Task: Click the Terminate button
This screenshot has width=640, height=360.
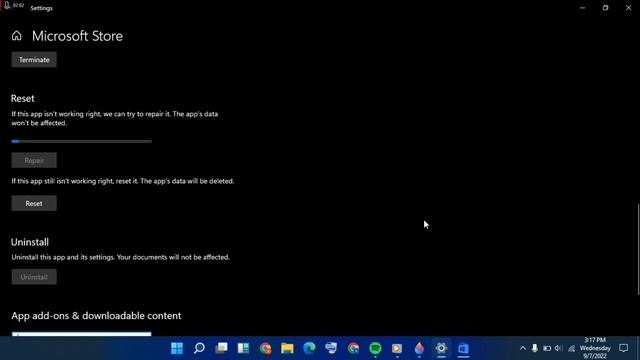Action: click(34, 60)
